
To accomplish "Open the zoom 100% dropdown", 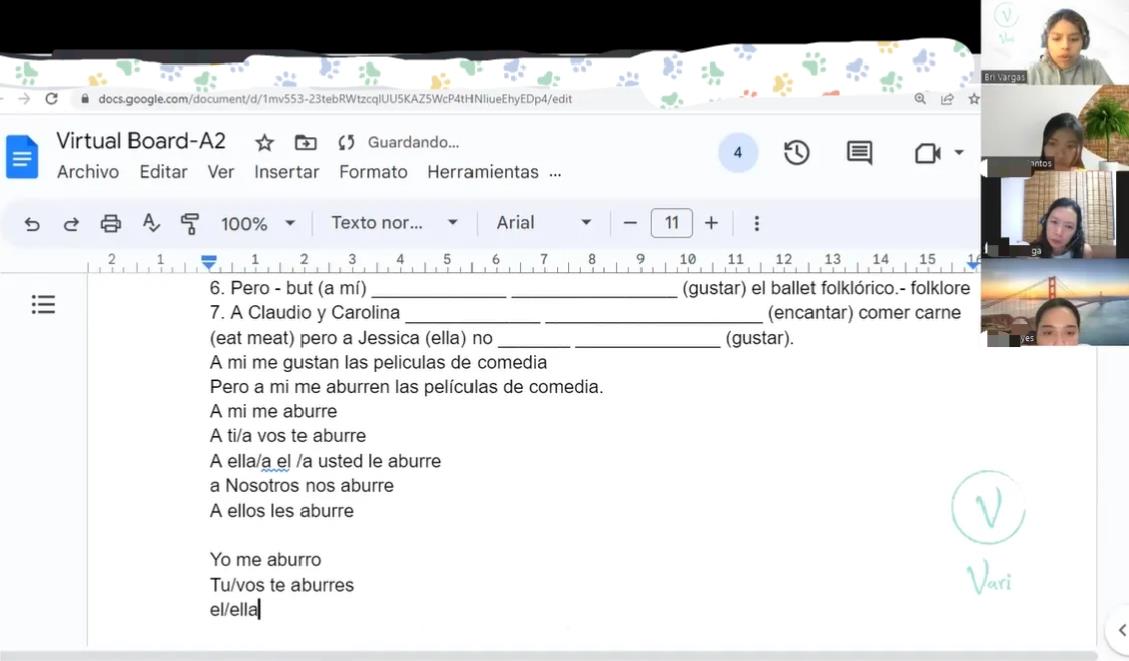I will pos(258,224).
